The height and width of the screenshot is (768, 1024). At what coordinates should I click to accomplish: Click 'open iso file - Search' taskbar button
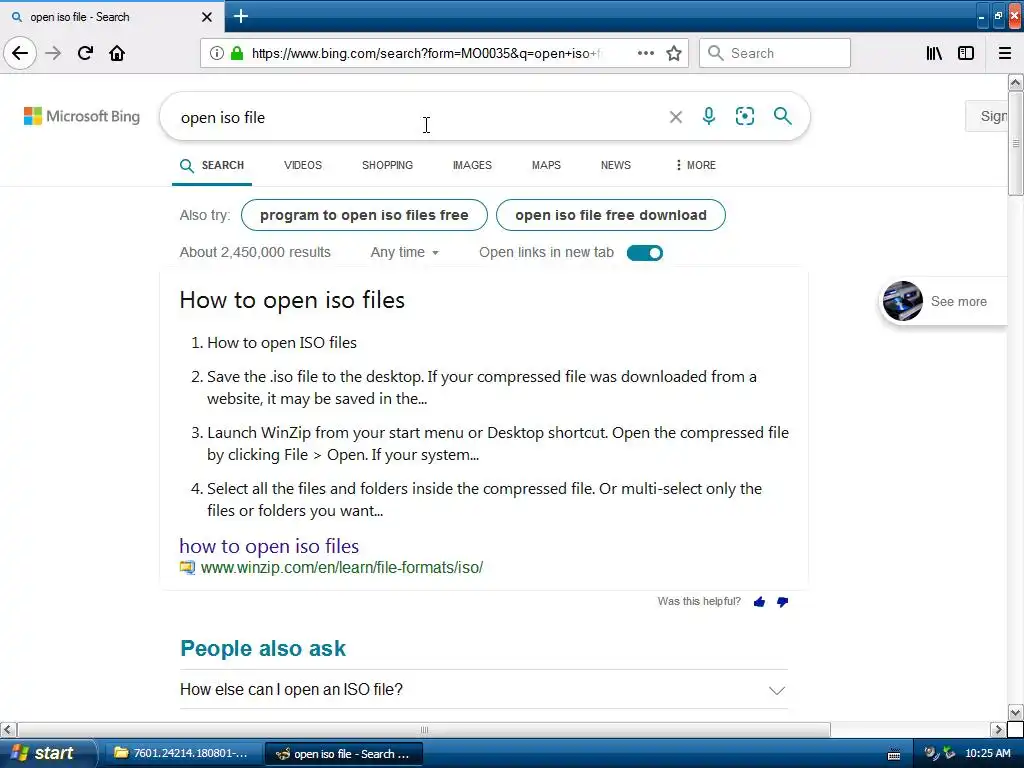(344, 754)
